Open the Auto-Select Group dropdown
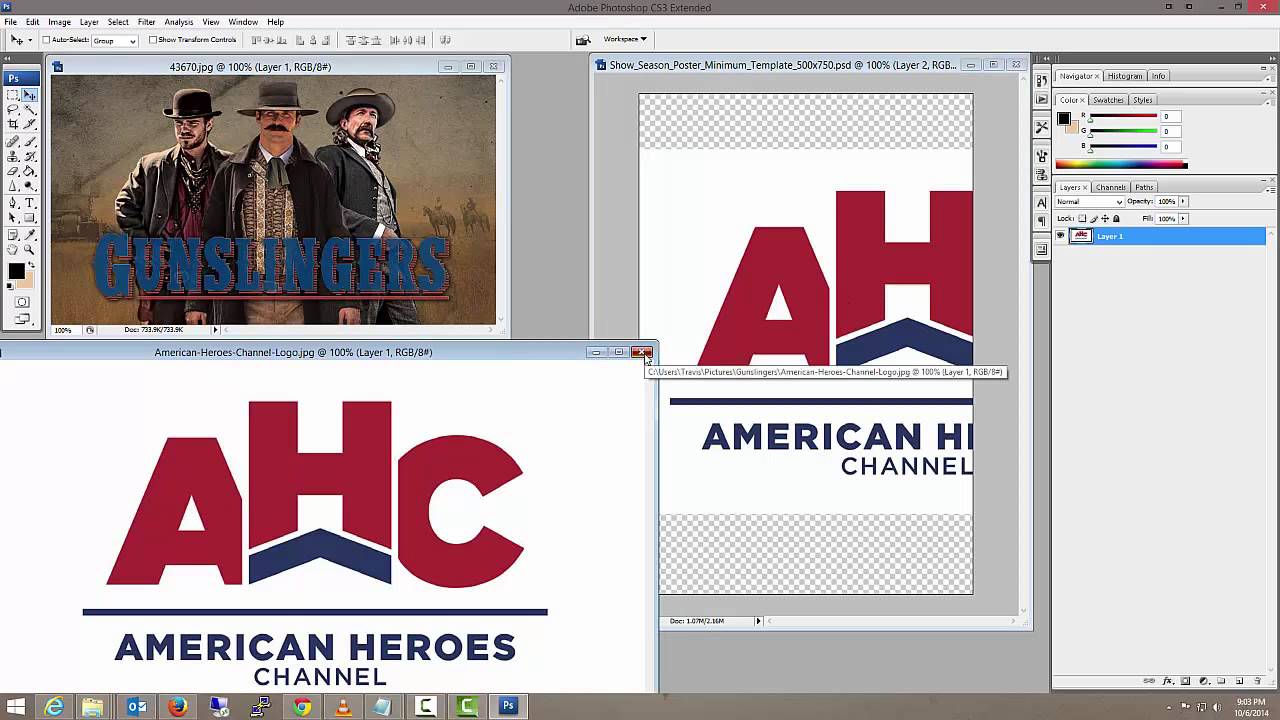The height and width of the screenshot is (720, 1280). point(115,40)
